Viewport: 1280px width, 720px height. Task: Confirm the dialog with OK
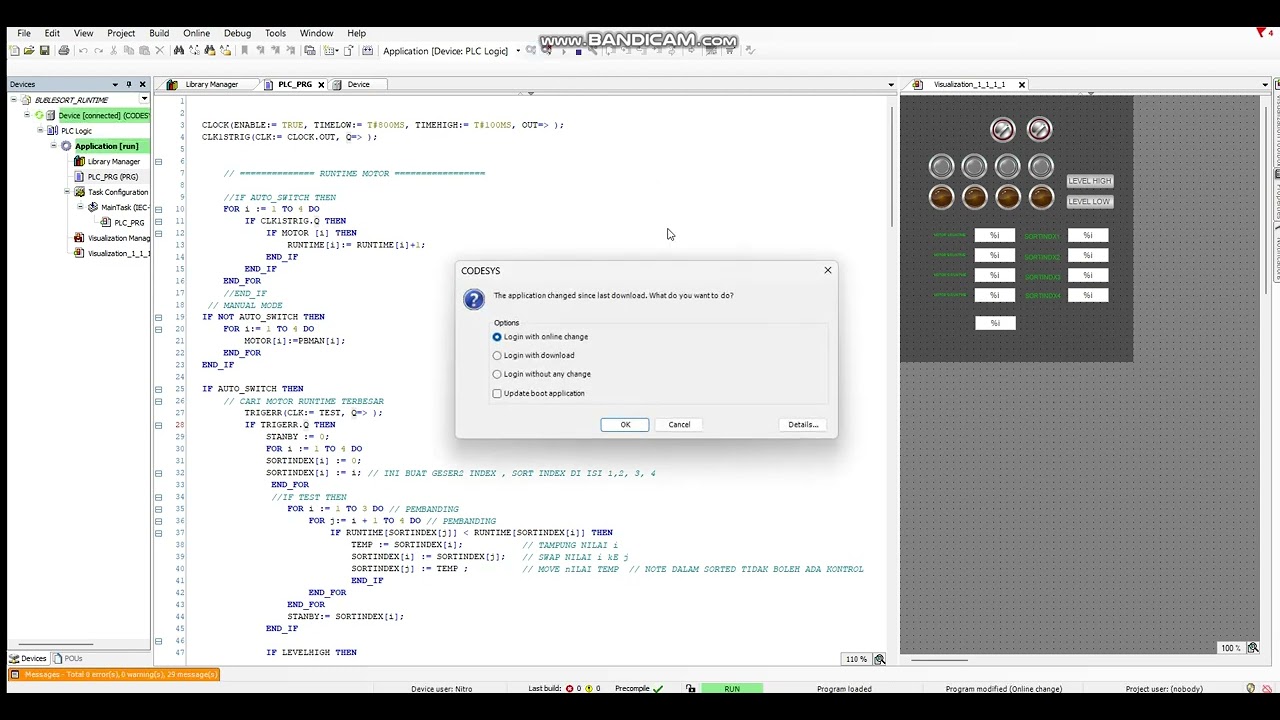pyautogui.click(x=625, y=425)
